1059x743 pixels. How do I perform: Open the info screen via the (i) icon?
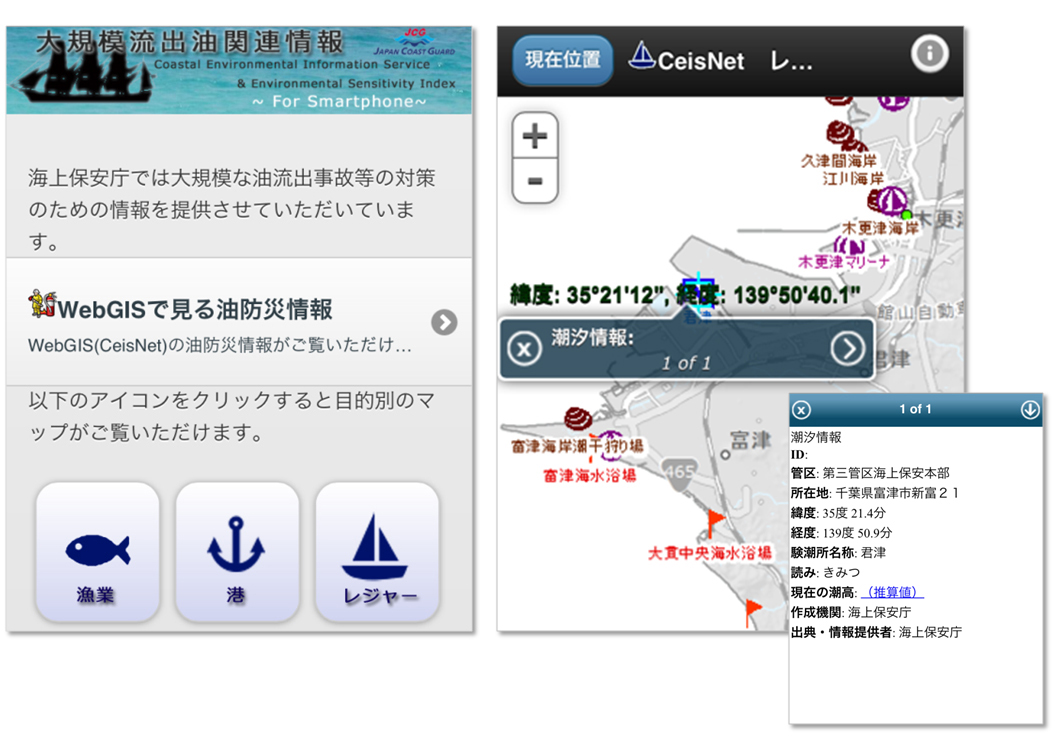click(929, 55)
